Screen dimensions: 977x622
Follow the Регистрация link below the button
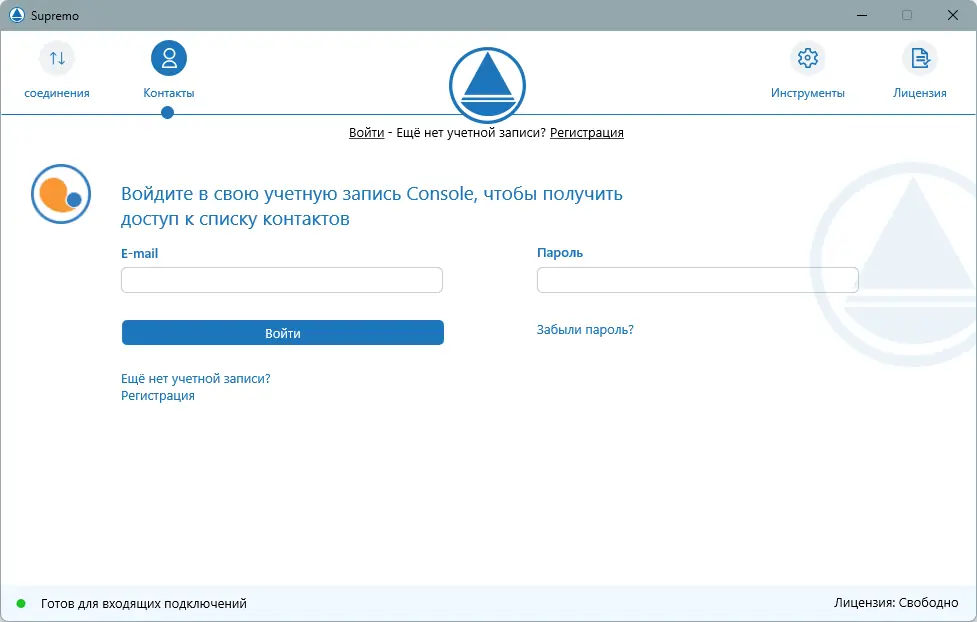158,396
